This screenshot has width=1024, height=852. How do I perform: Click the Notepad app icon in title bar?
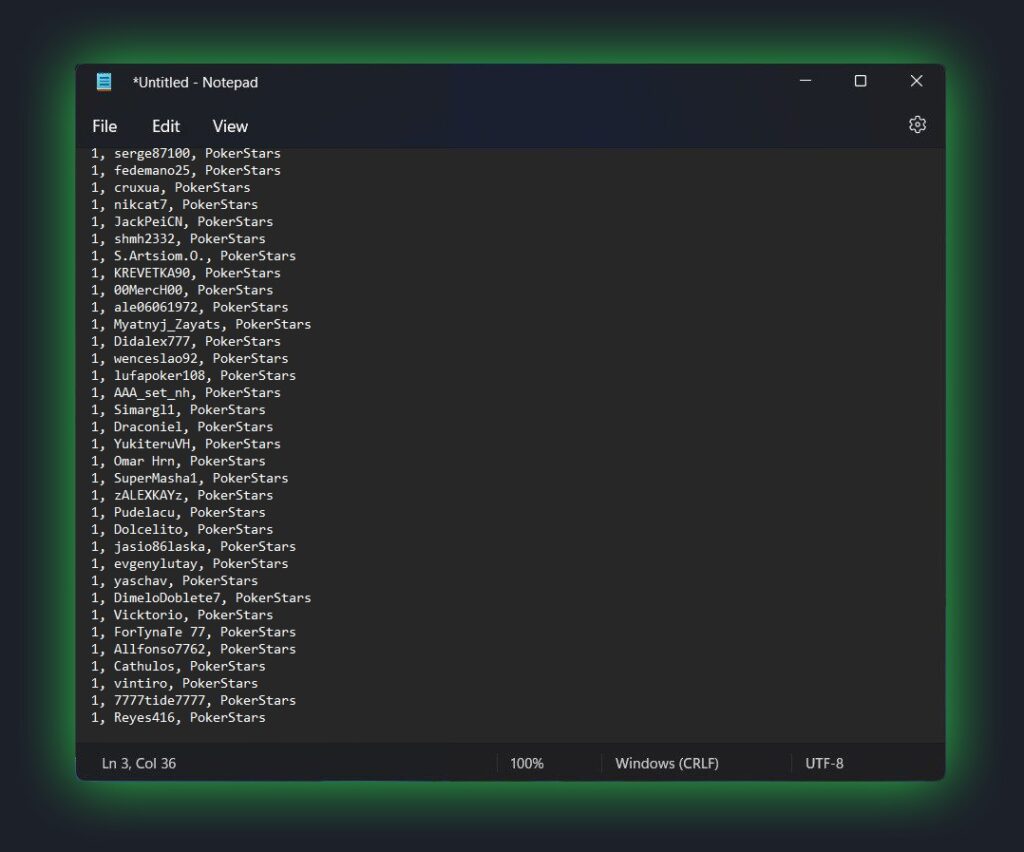point(104,82)
